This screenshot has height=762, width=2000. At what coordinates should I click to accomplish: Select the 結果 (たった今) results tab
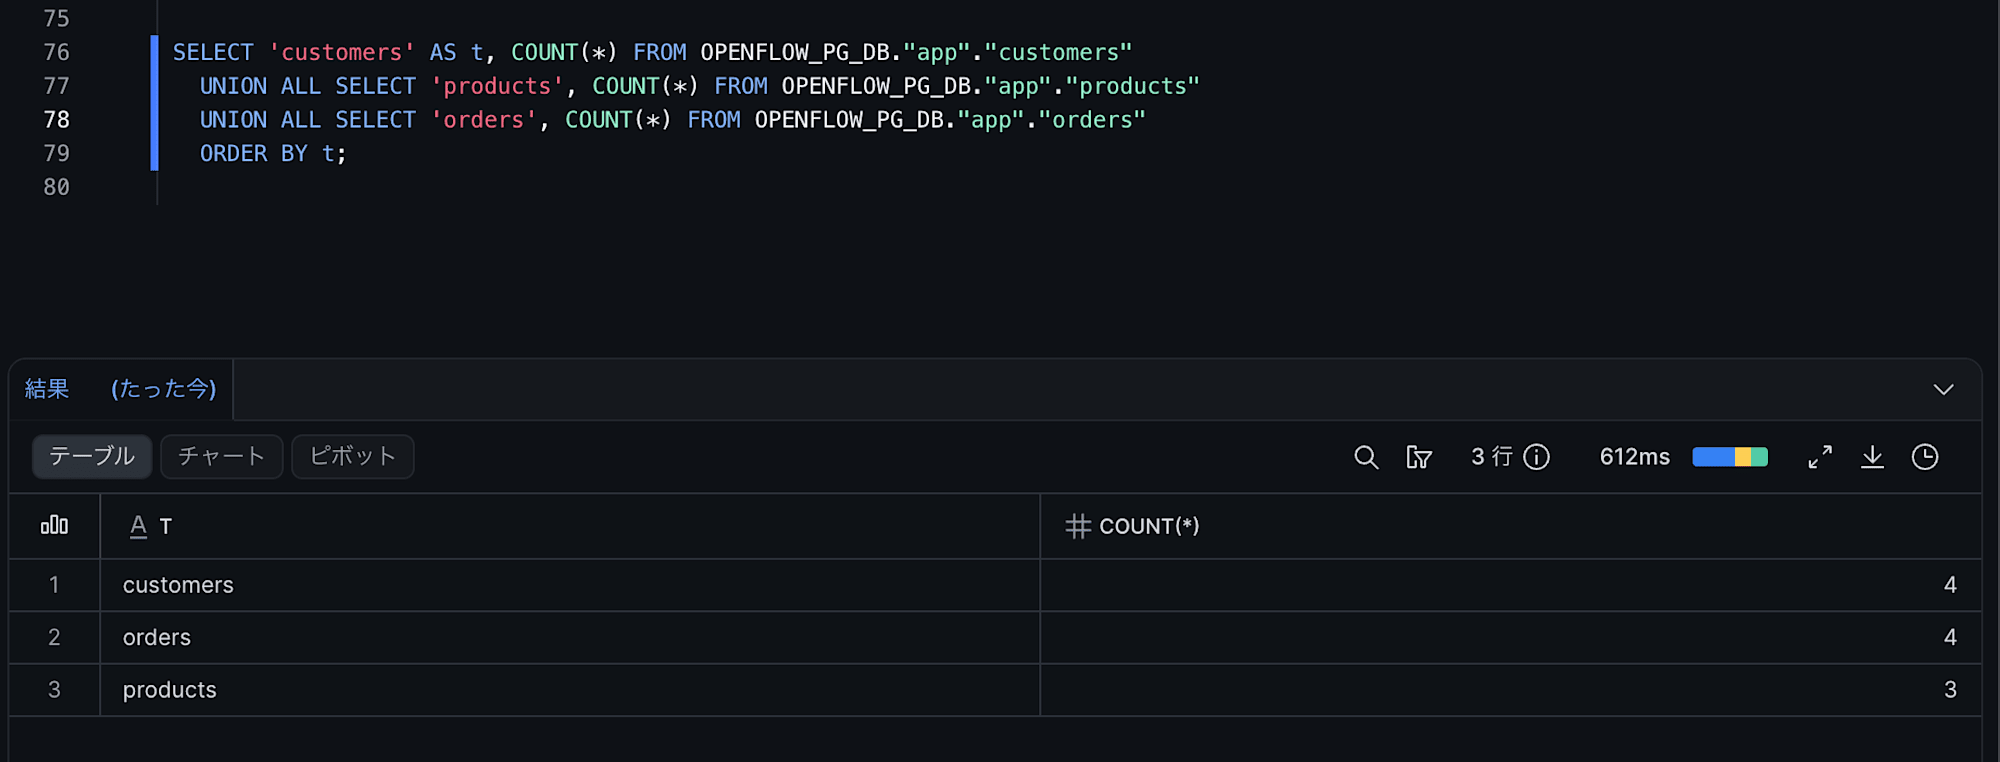pos(121,389)
